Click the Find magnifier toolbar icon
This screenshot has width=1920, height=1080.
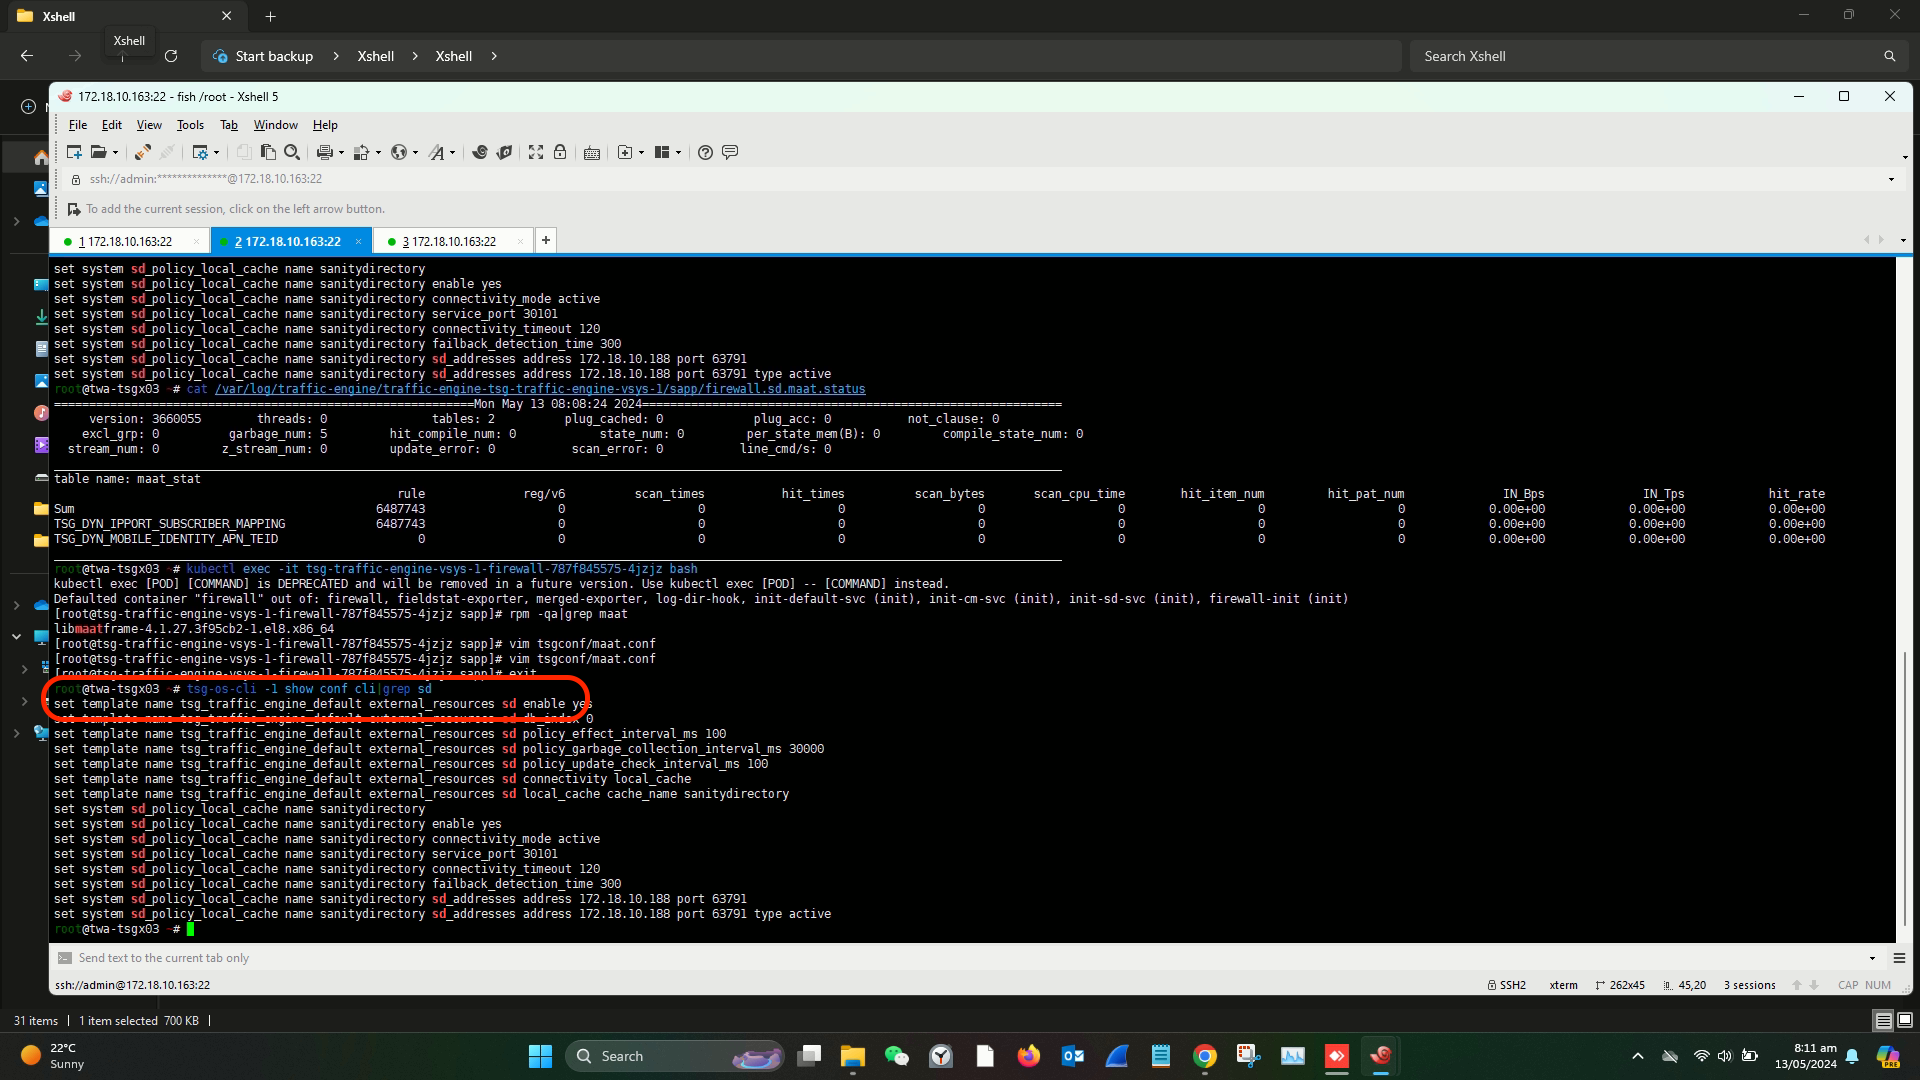coord(292,152)
